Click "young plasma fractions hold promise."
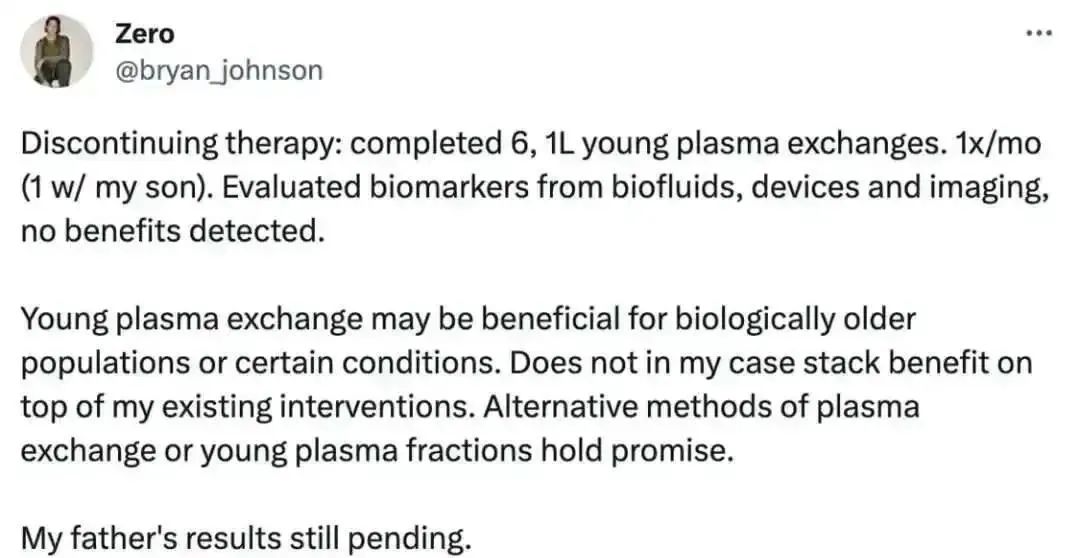Viewport: 1080px width, 558px height. tap(464, 451)
